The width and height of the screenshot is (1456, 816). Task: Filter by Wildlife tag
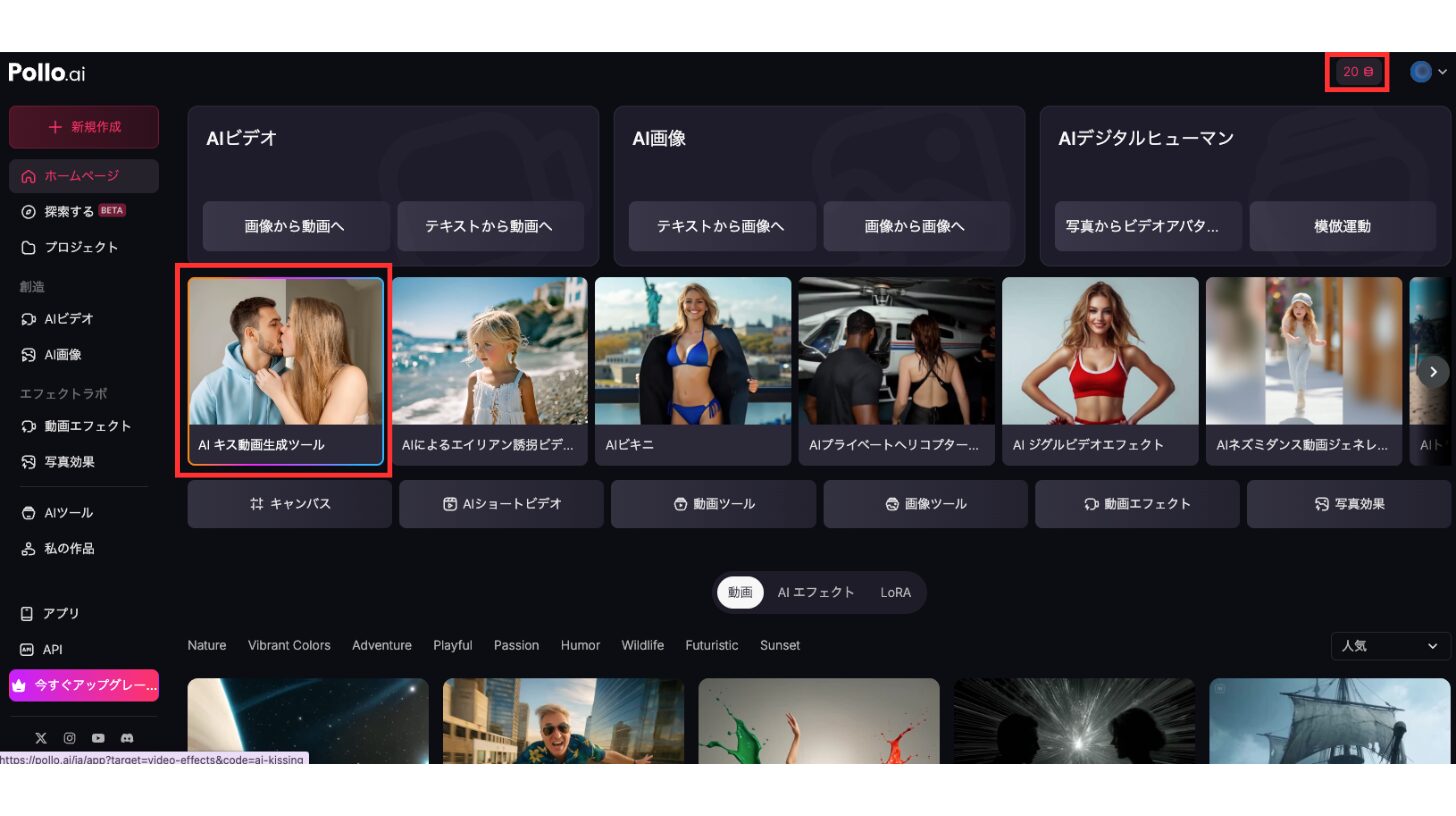(x=642, y=645)
